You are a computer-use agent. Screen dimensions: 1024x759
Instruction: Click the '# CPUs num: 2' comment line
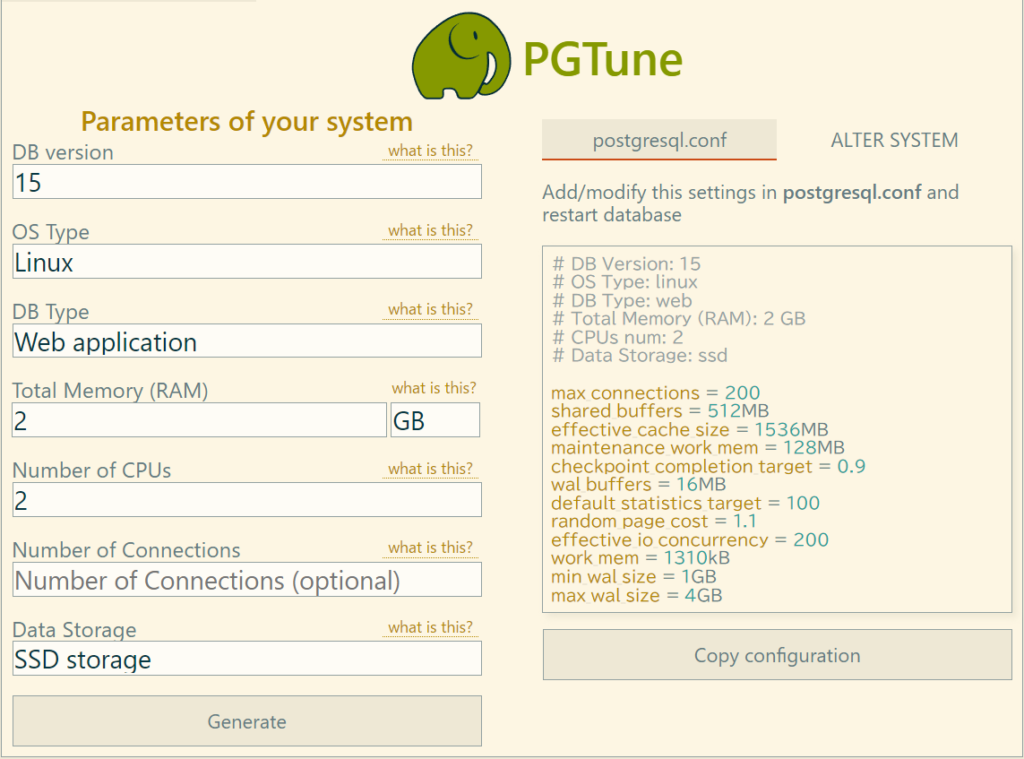pos(618,337)
